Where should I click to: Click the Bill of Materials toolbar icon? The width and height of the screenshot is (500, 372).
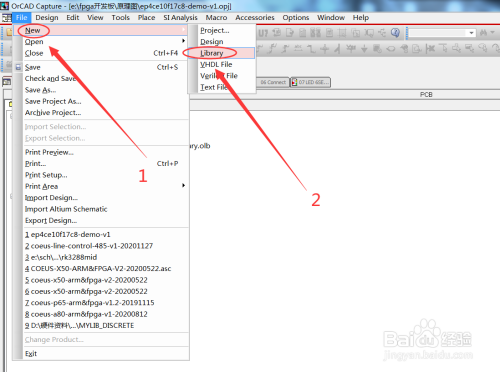coord(329,32)
